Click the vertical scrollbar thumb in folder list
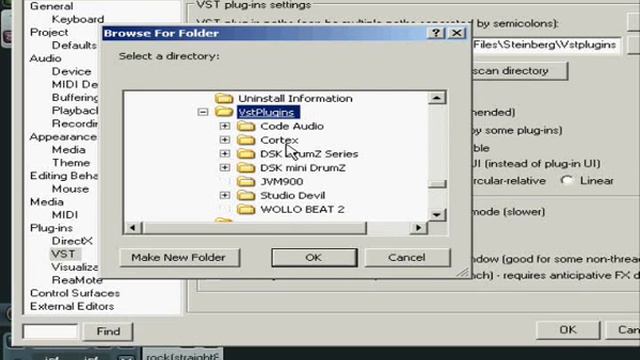640x360 pixels. pos(437,184)
